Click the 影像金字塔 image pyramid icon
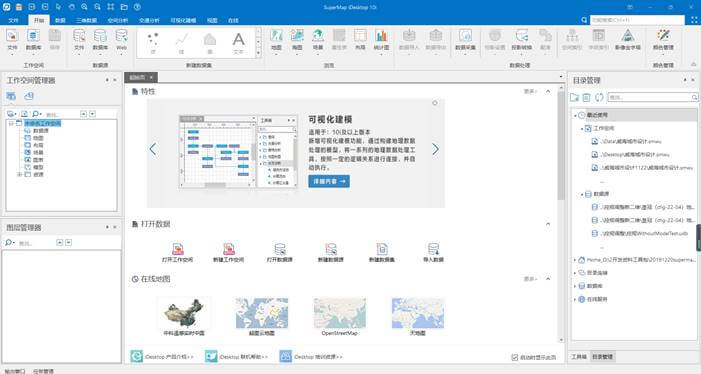Viewport: 701px width, 374px height. pyautogui.click(x=628, y=39)
